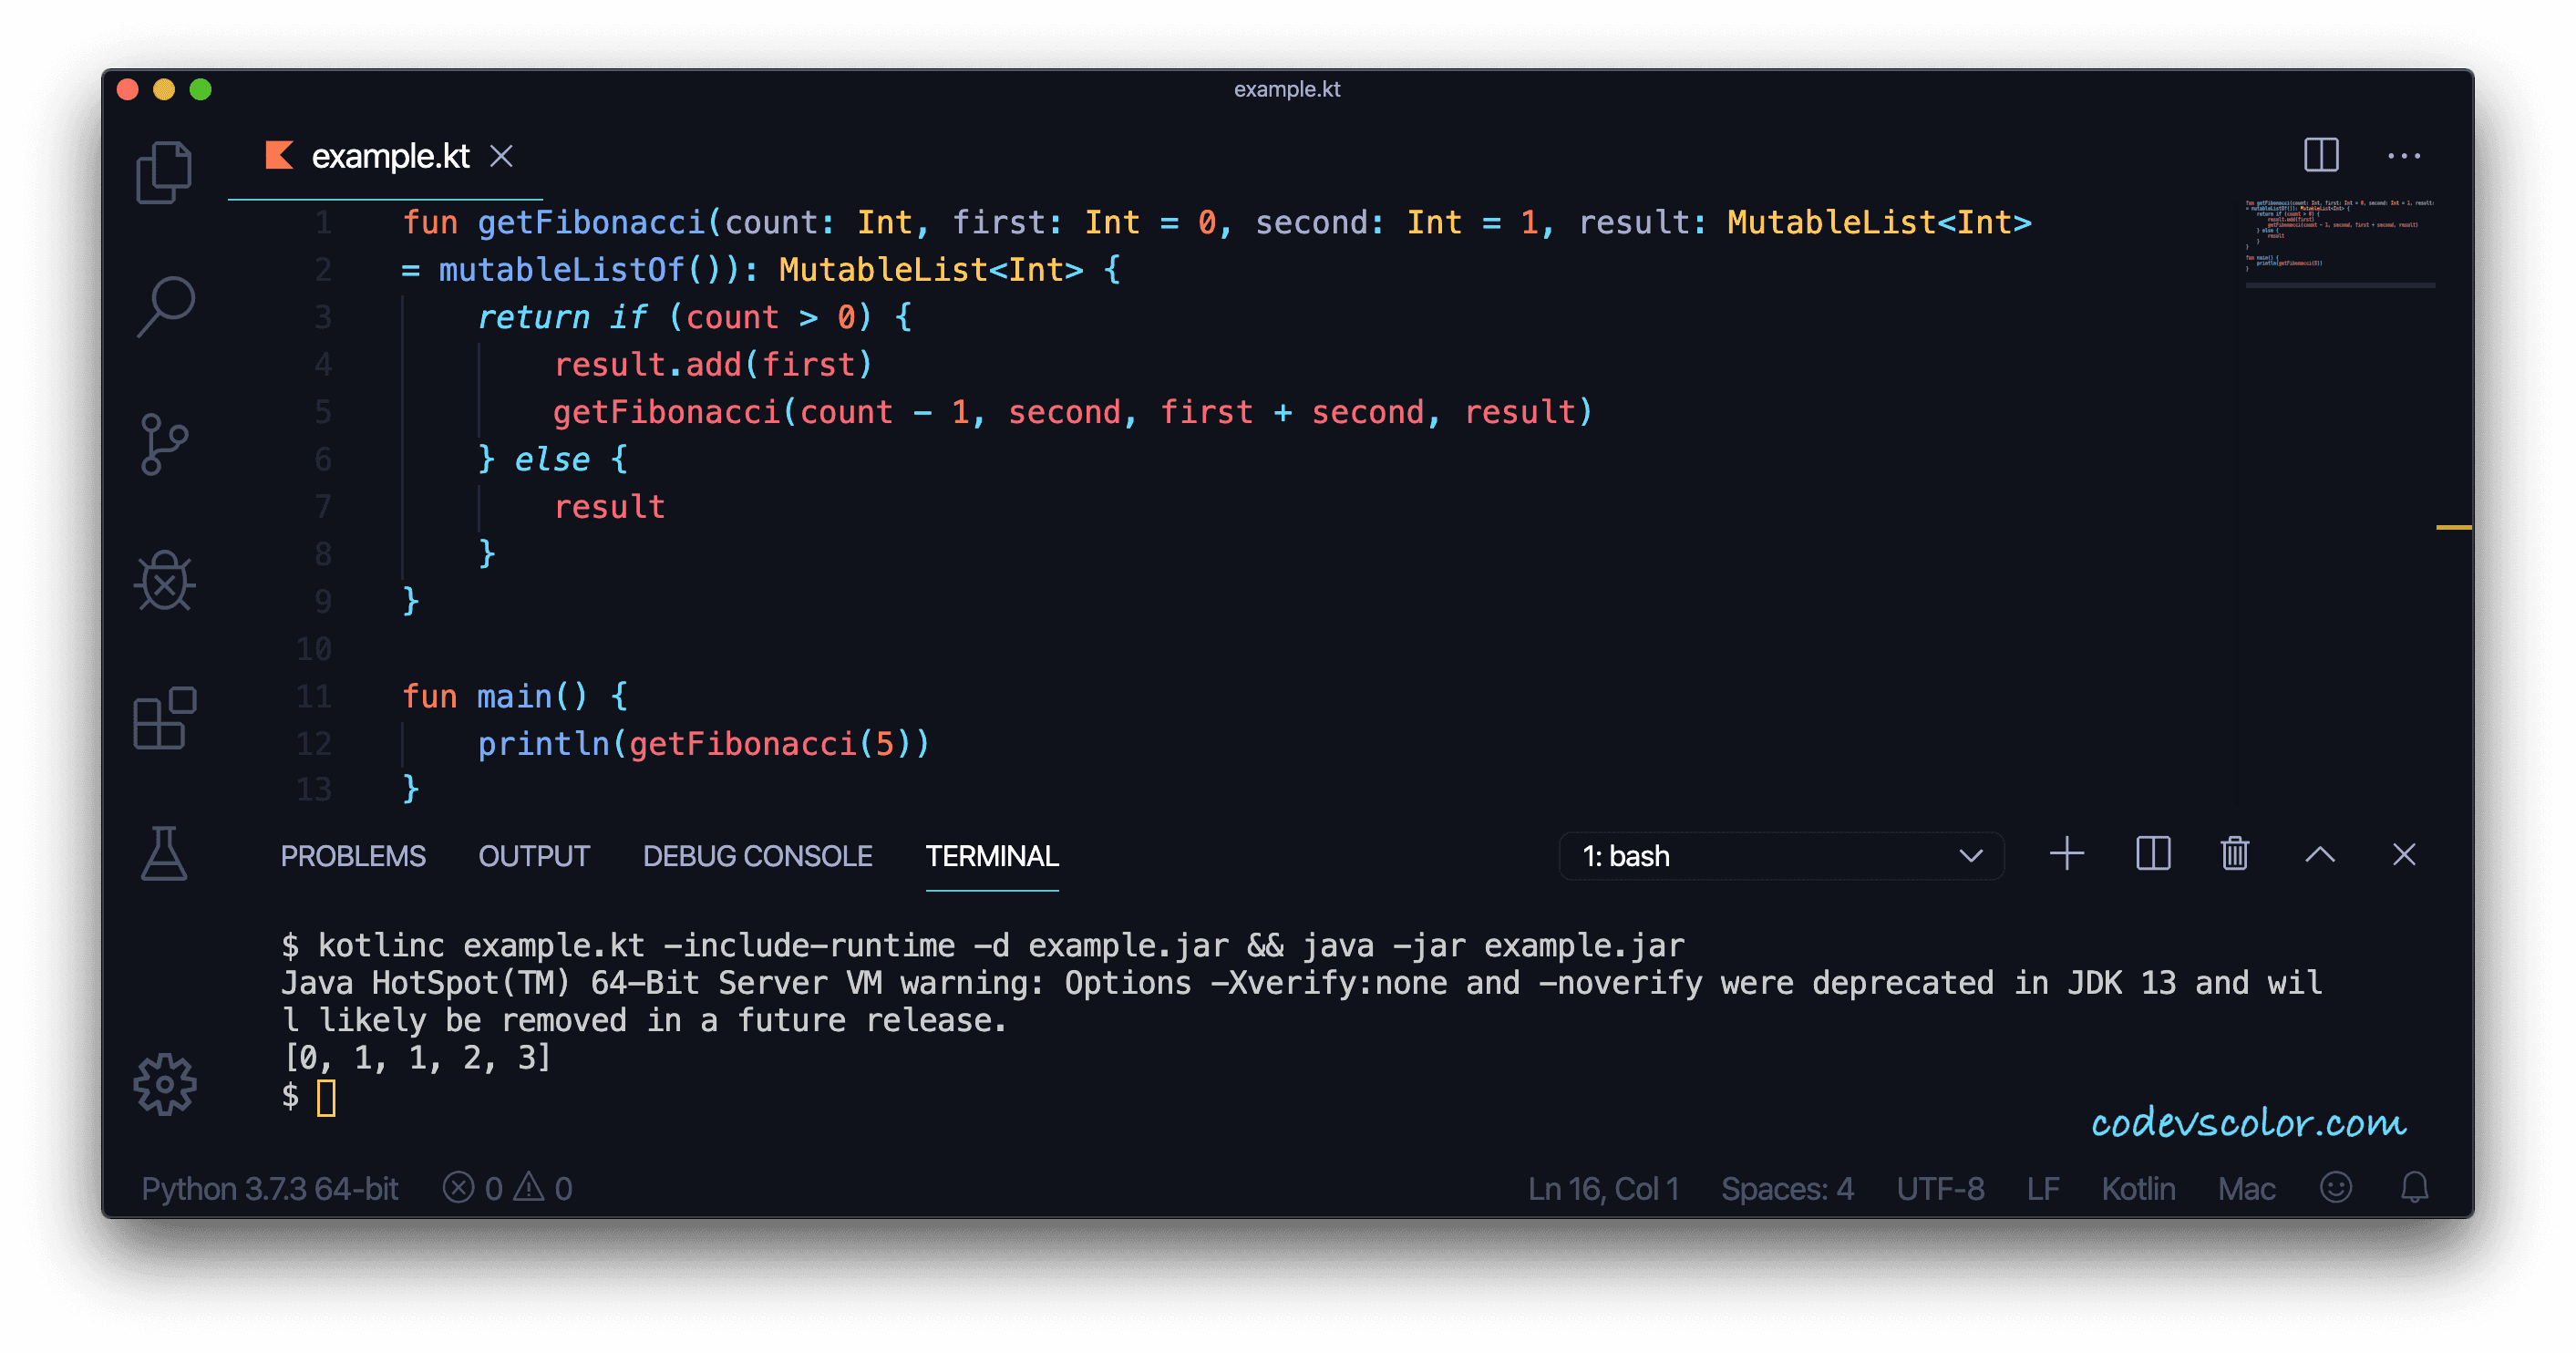Open the Debug view with bug icon
Viewport: 2576px width, 1353px height.
click(x=164, y=581)
